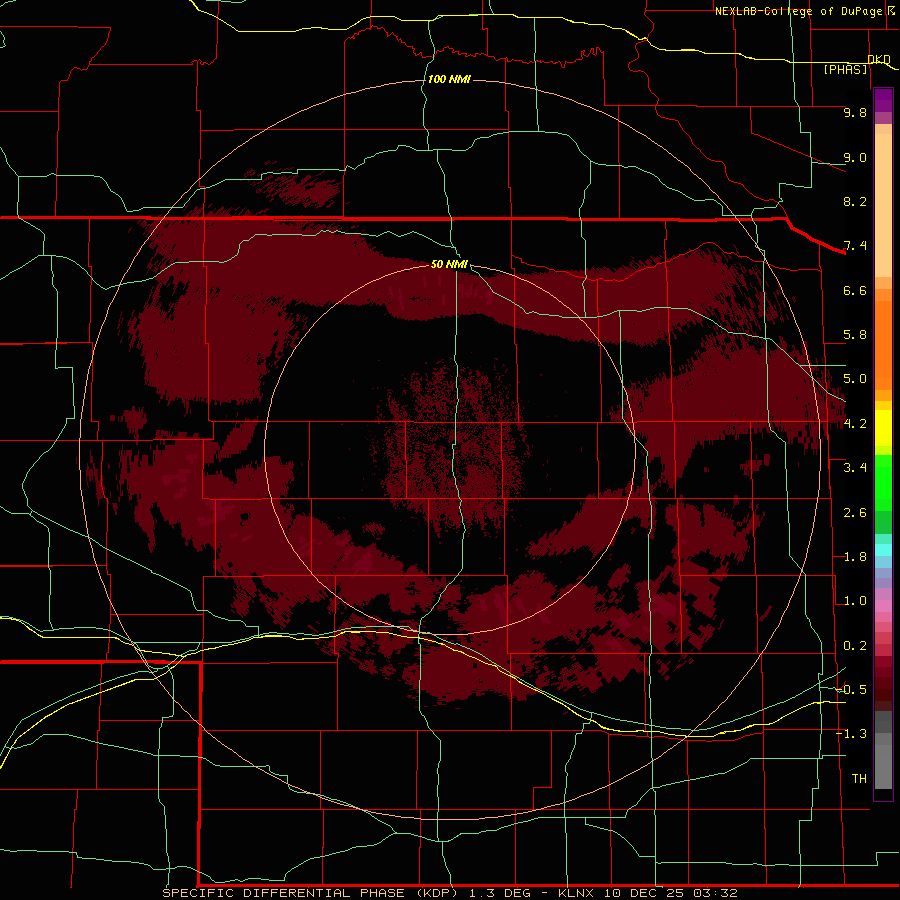Click the [PHAS] legend header
The width and height of the screenshot is (900, 900).
point(845,69)
